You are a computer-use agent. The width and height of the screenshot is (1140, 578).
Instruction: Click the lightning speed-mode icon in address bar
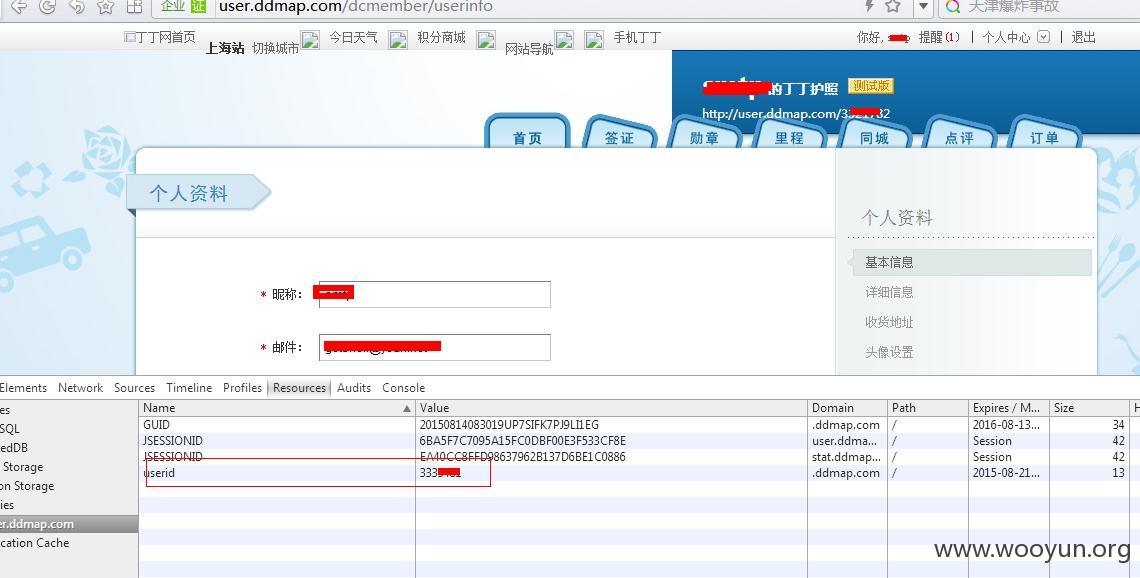869,6
